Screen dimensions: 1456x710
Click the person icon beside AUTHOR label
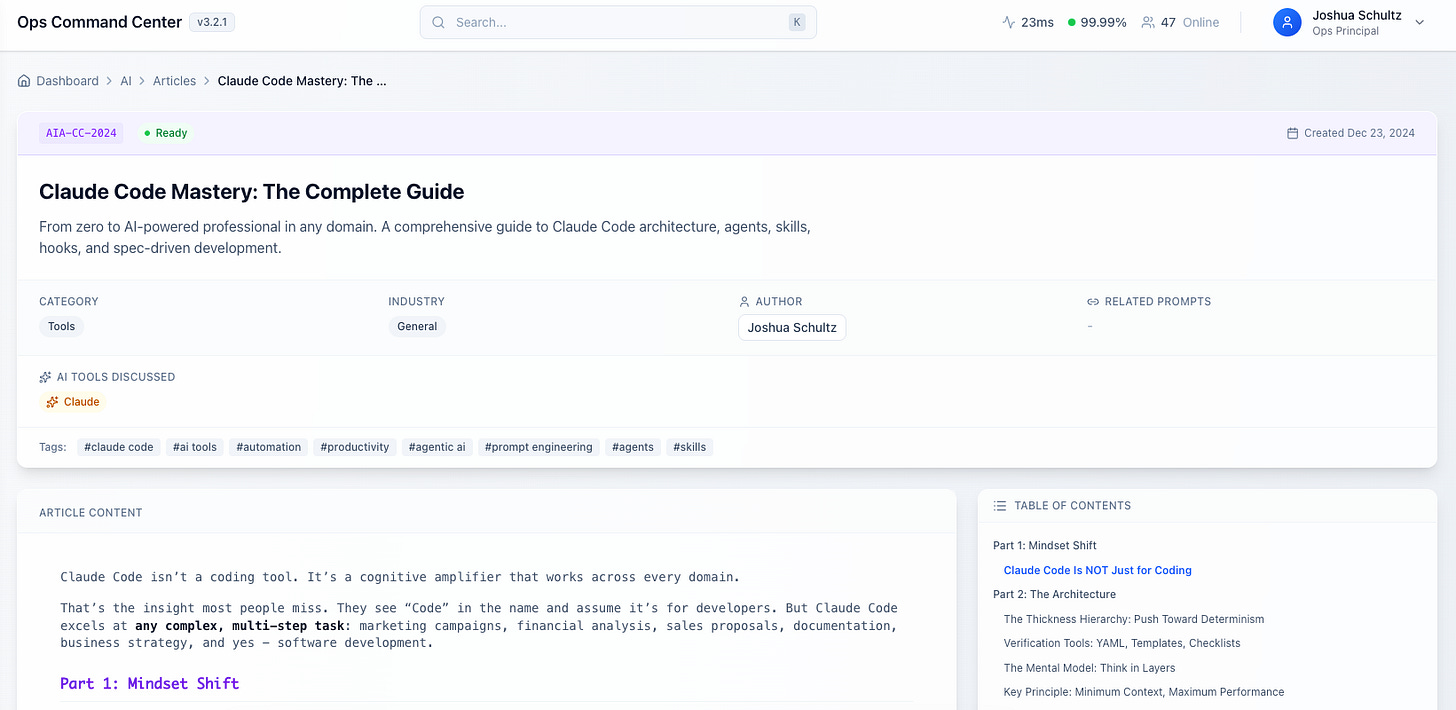click(x=744, y=301)
